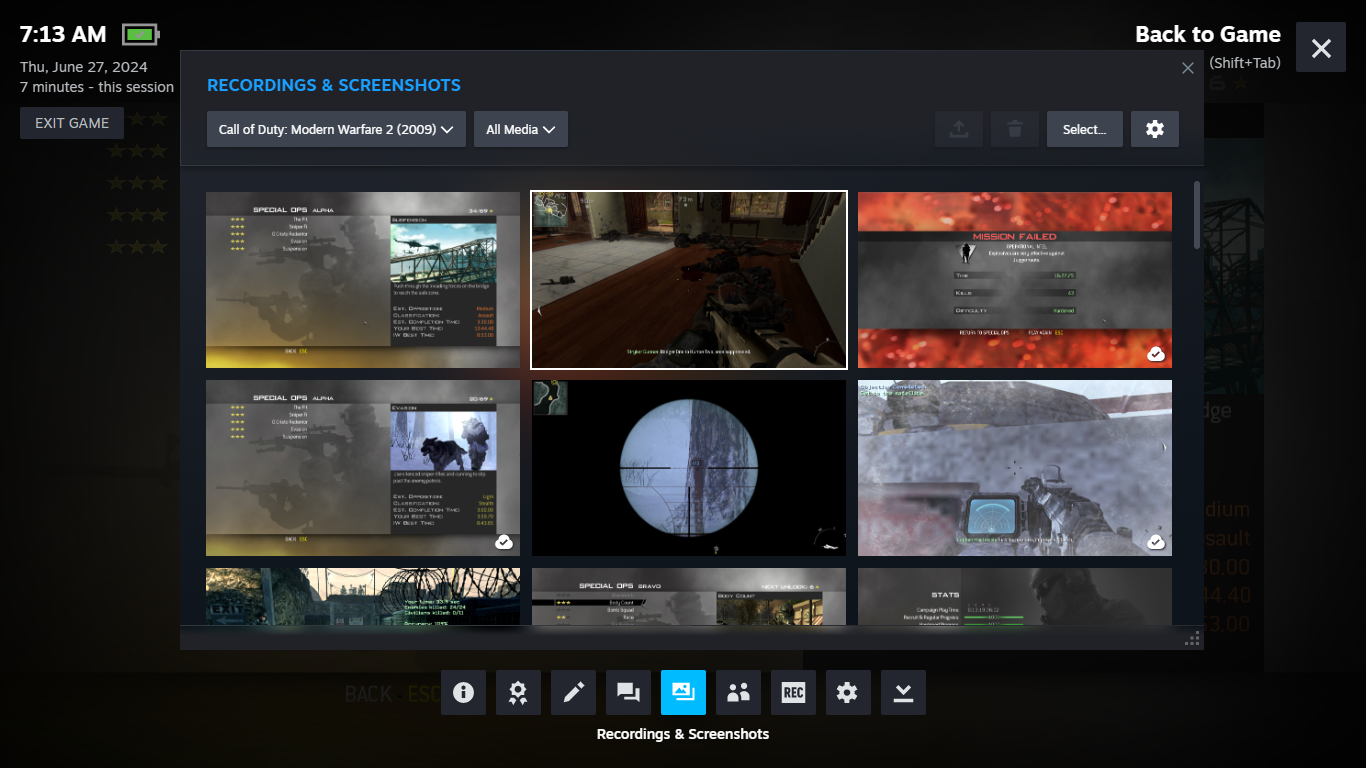Open the Achievements icon in overlay toolbar

tap(518, 692)
